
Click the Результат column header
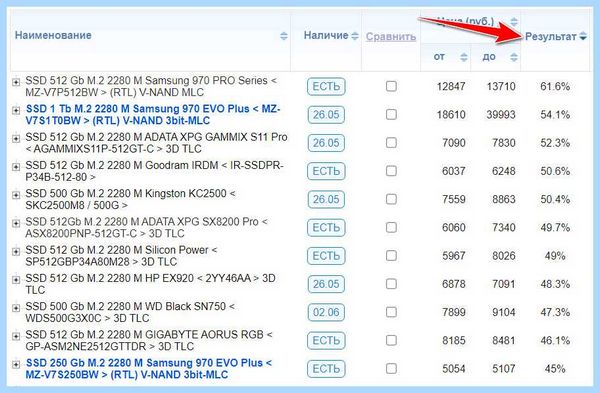(x=551, y=37)
